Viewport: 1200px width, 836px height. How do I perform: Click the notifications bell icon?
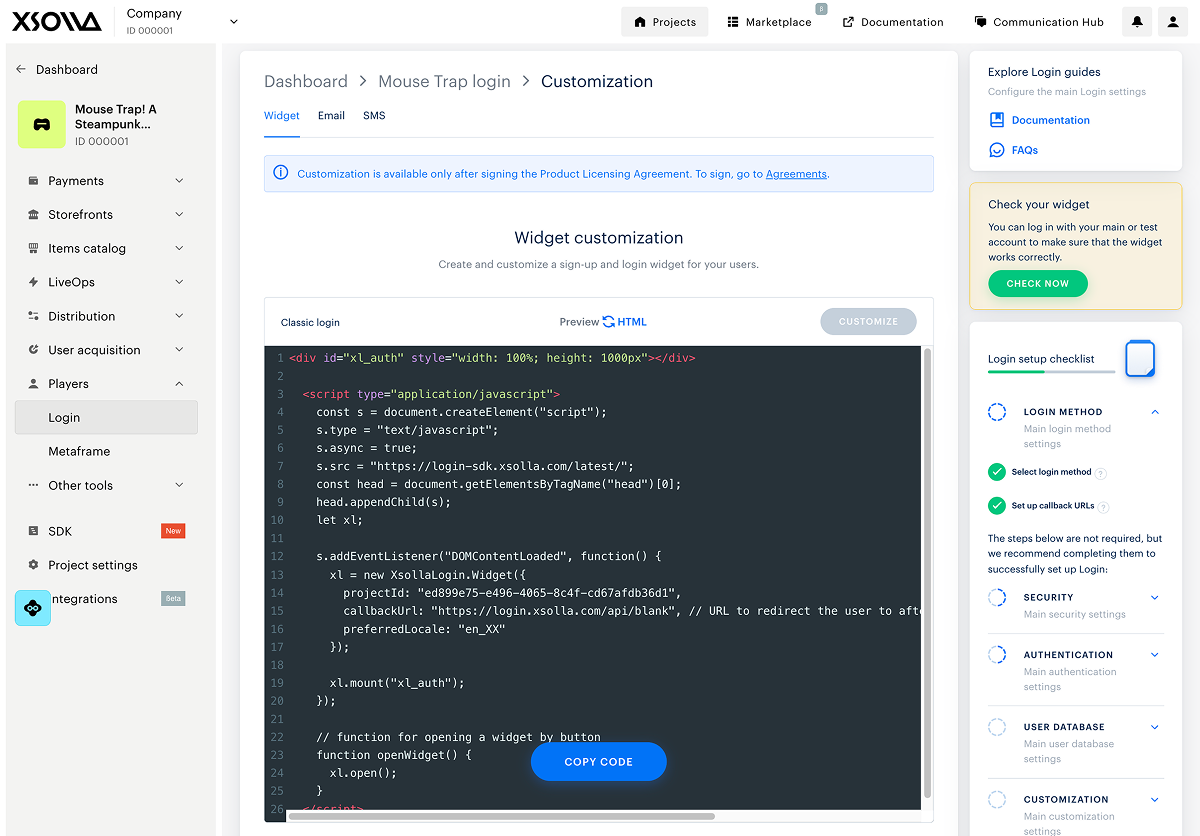coord(1137,22)
